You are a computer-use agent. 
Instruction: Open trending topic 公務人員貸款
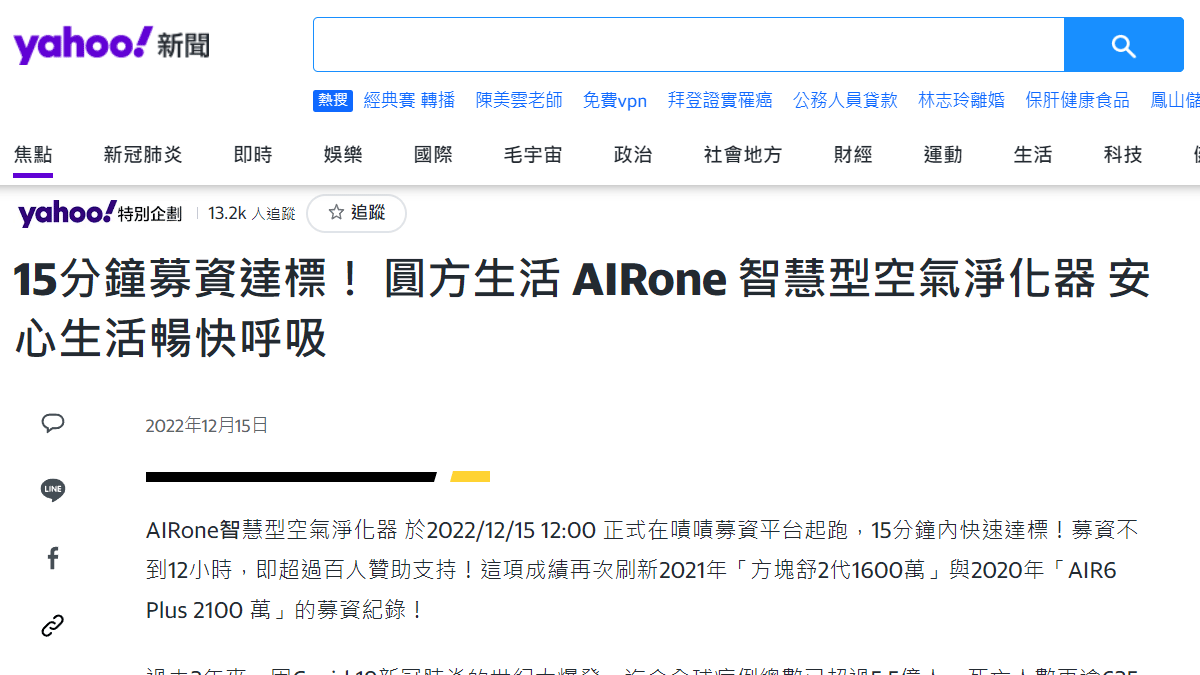point(845,100)
